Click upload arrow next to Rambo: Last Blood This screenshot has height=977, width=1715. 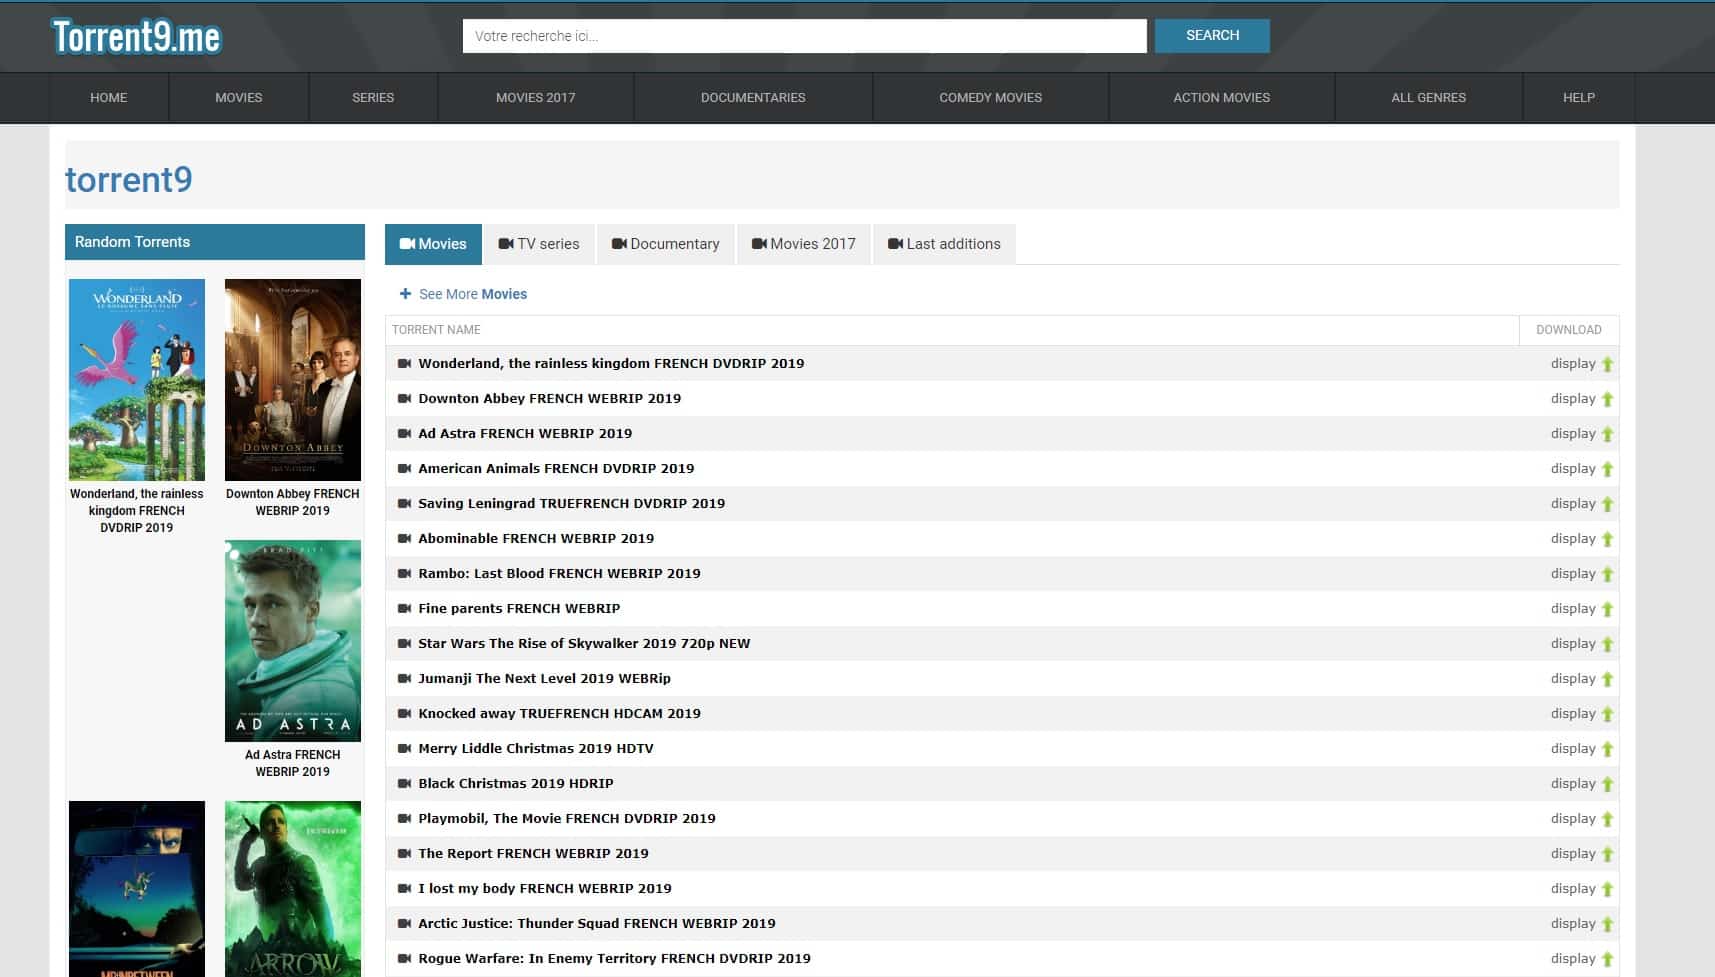click(x=1607, y=573)
